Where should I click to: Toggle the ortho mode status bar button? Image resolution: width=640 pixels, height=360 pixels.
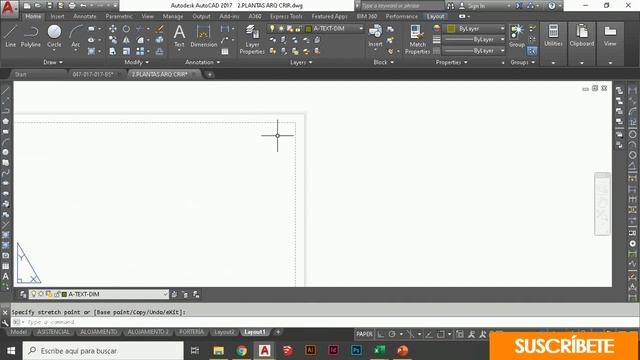click(380, 334)
